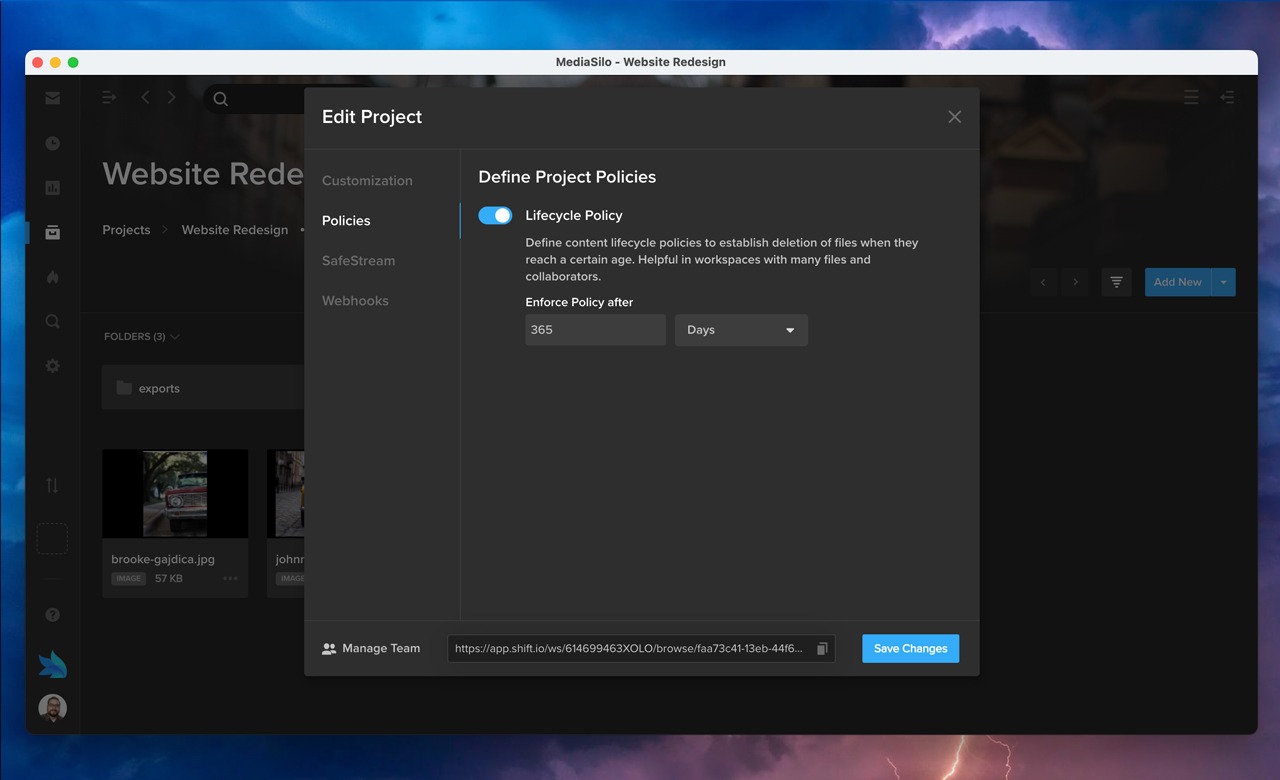Open the exports folder
This screenshot has height=780, width=1280.
point(203,388)
